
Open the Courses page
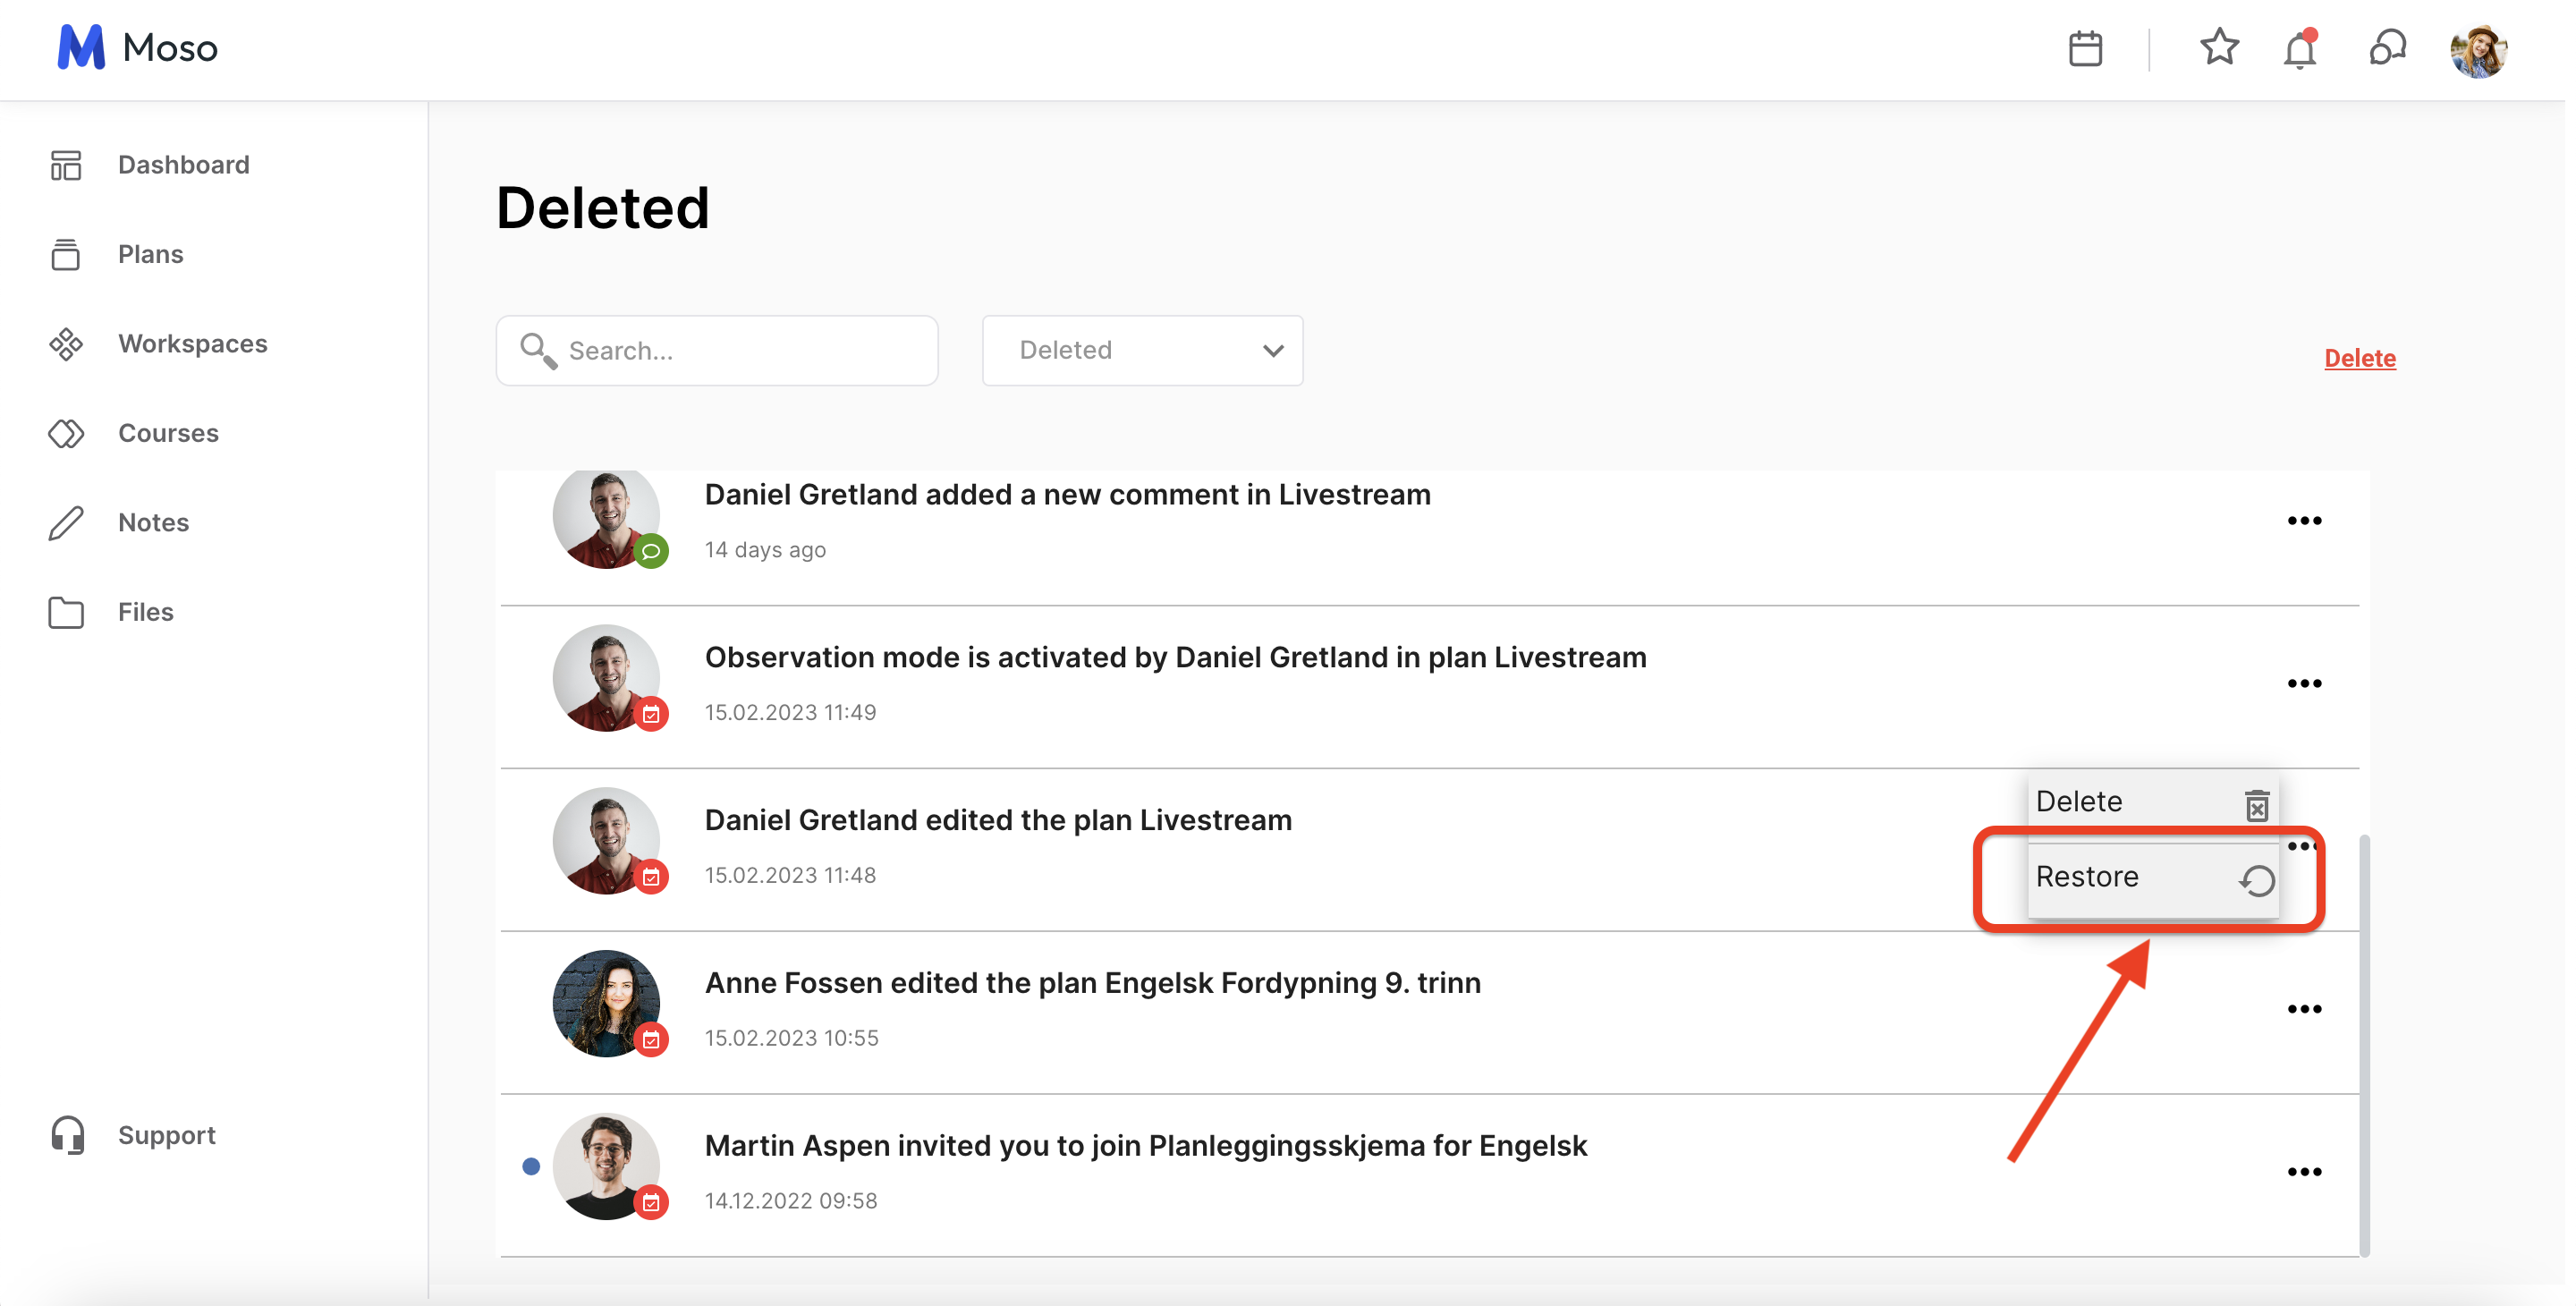(x=168, y=433)
